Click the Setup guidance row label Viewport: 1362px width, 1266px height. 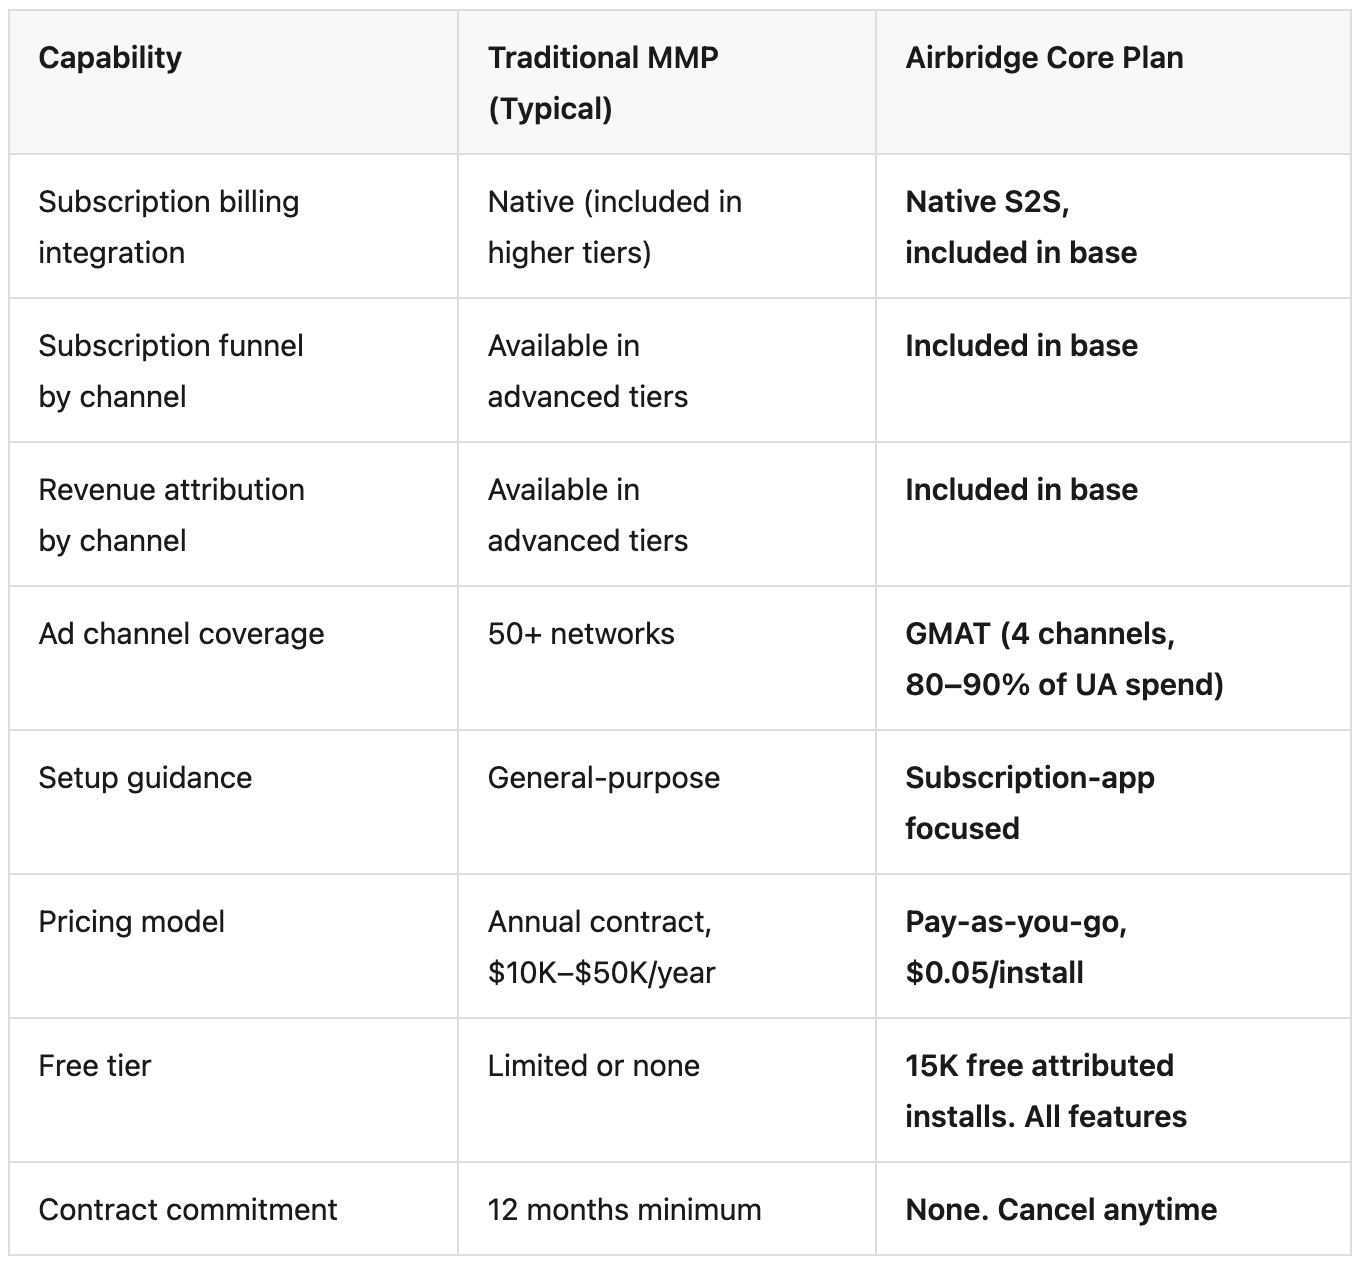(x=145, y=778)
